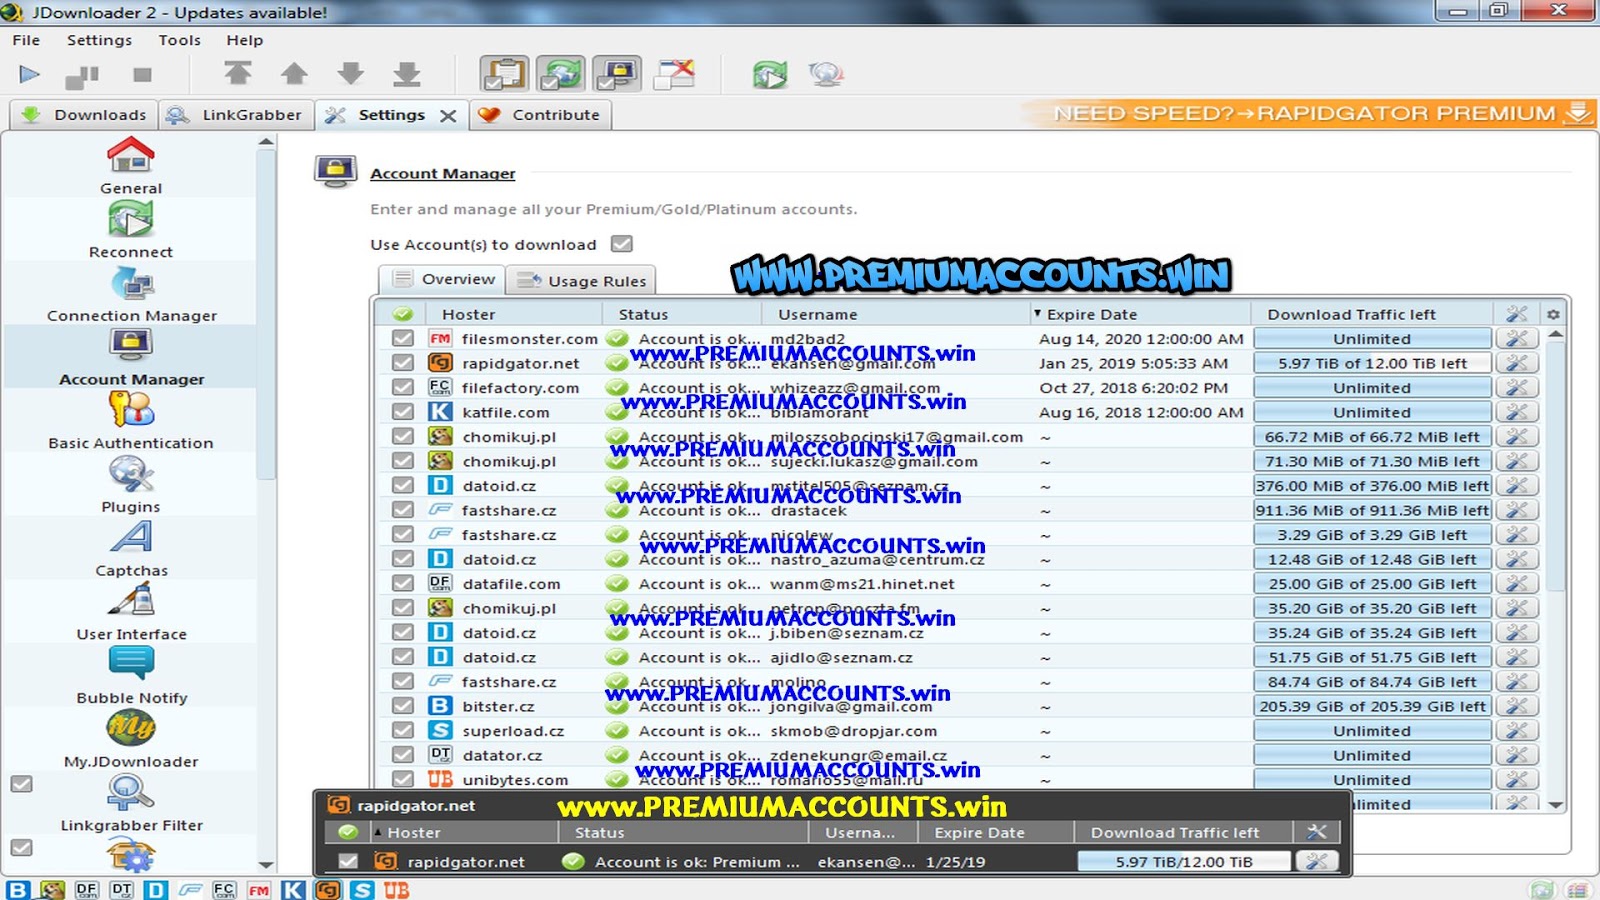
Task: Open settings wrench for filesmonster.com account
Action: 1517,339
